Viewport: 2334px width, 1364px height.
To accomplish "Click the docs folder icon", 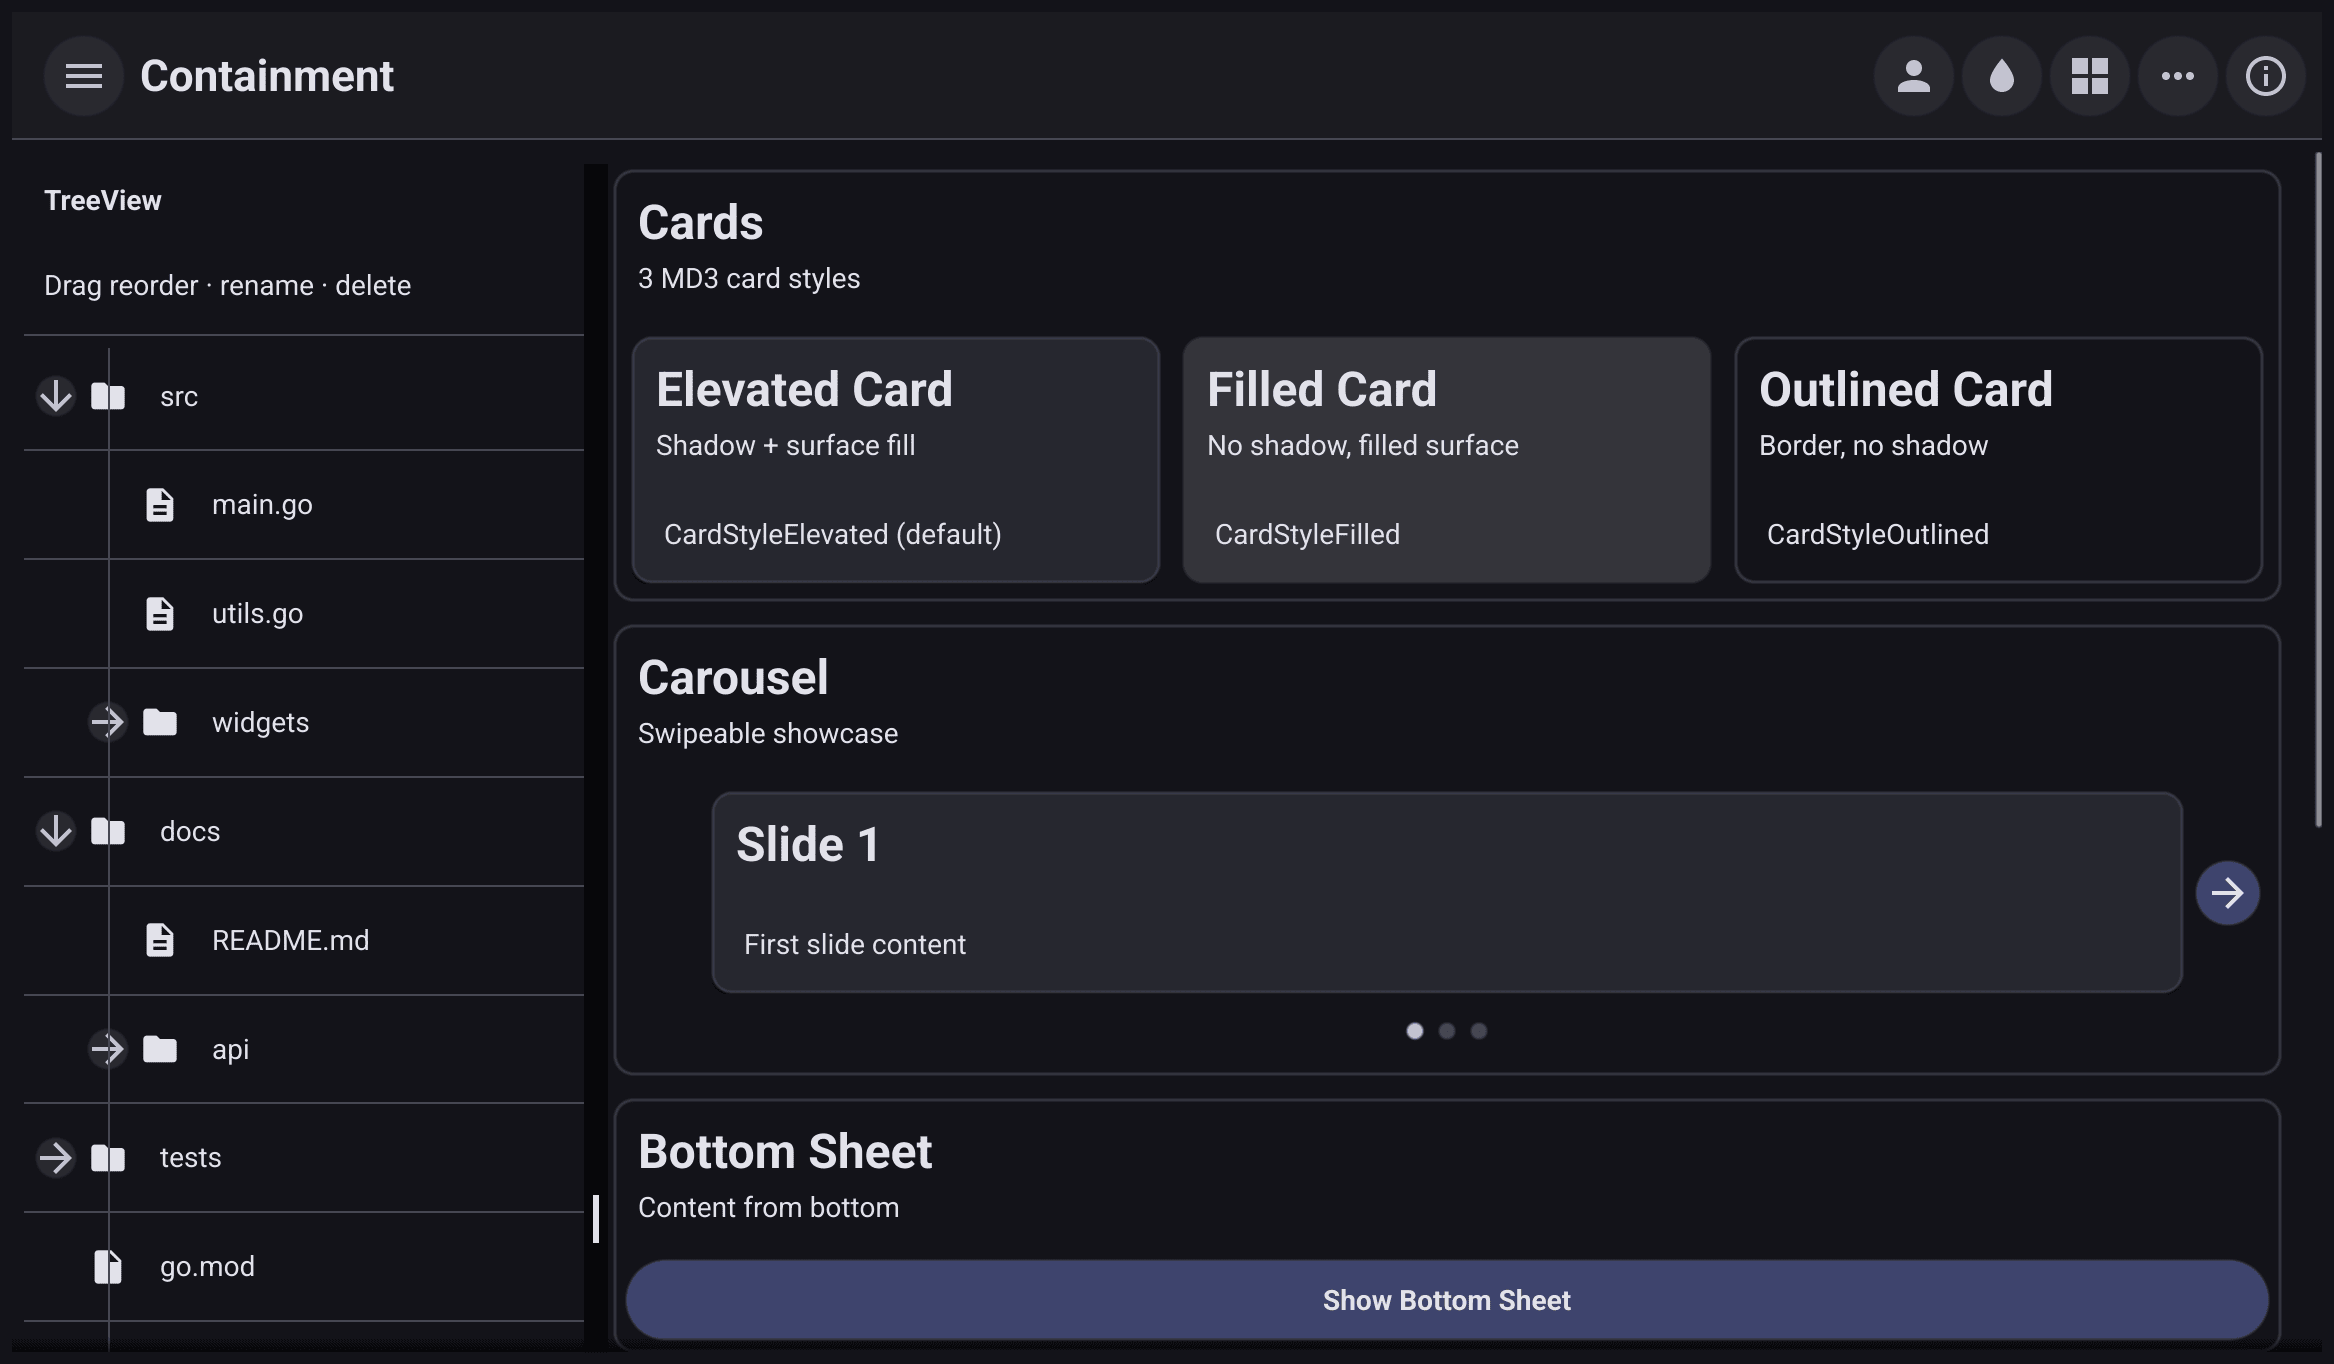I will click(108, 831).
